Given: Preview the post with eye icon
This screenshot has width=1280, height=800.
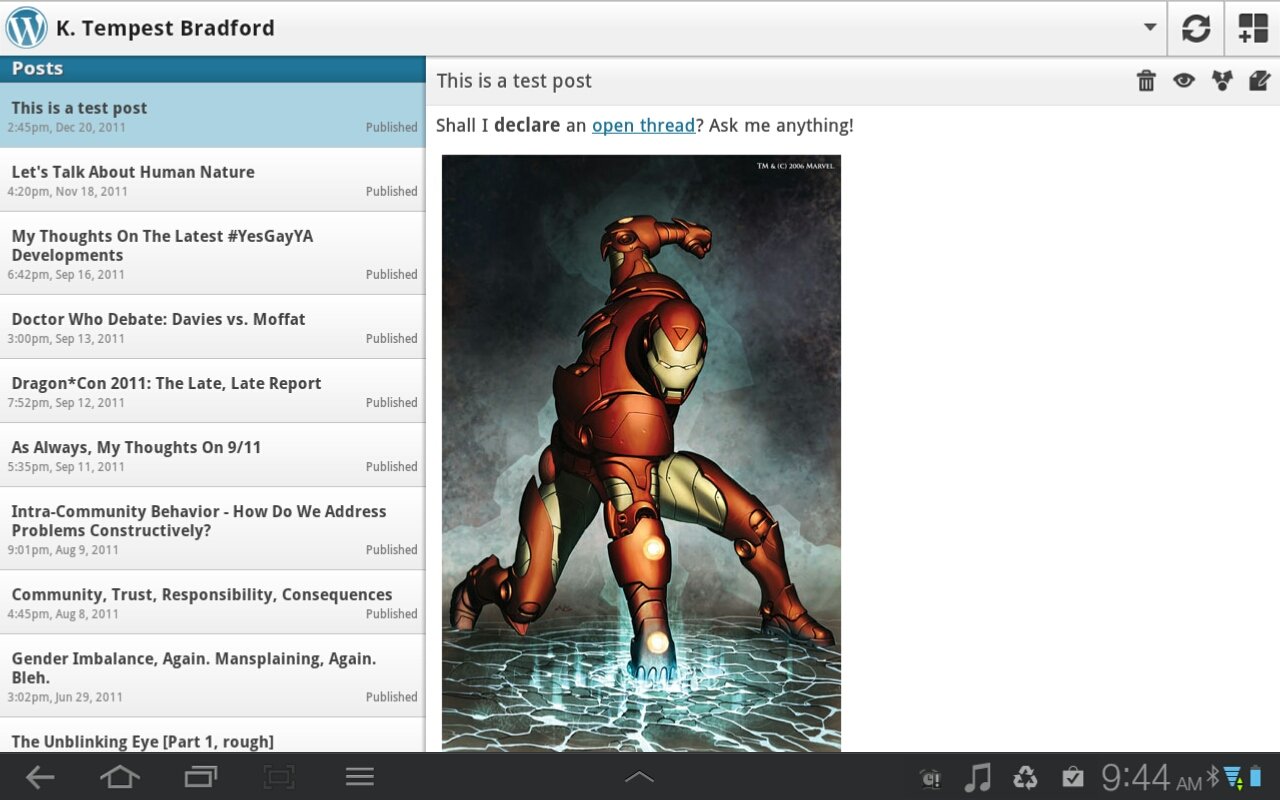Looking at the screenshot, I should click(x=1184, y=81).
